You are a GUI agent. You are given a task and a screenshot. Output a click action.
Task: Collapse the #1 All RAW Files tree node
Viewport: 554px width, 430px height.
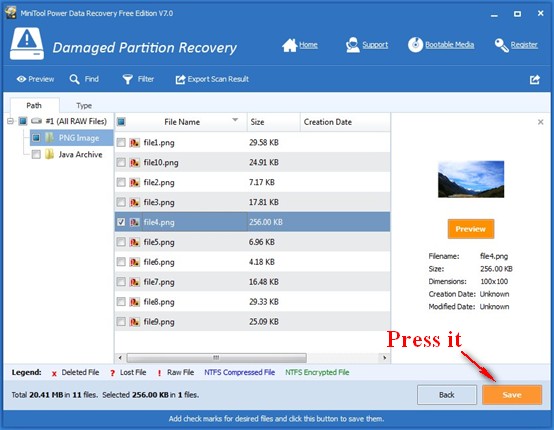point(10,121)
